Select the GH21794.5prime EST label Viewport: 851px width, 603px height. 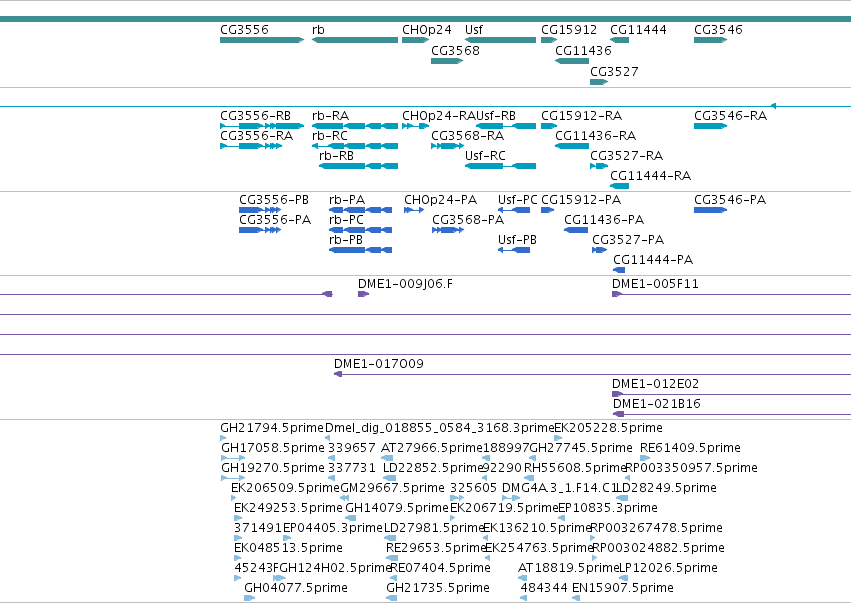click(x=272, y=428)
